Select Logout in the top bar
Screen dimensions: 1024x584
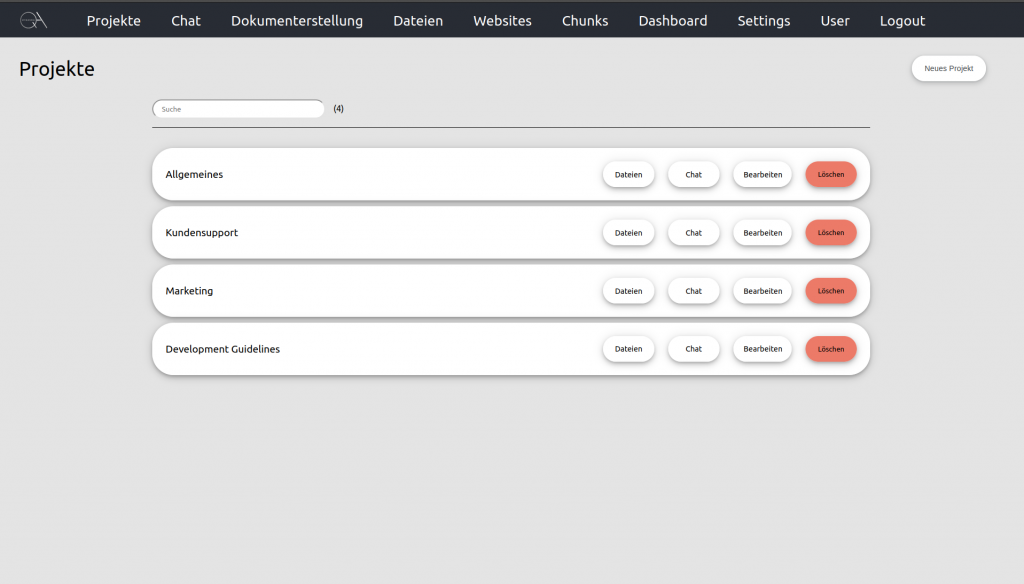point(902,21)
